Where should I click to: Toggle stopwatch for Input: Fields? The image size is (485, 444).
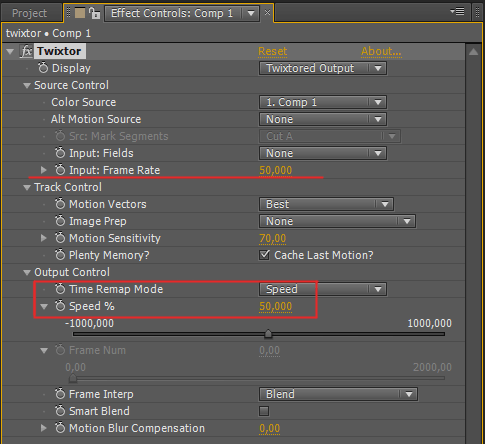point(60,153)
